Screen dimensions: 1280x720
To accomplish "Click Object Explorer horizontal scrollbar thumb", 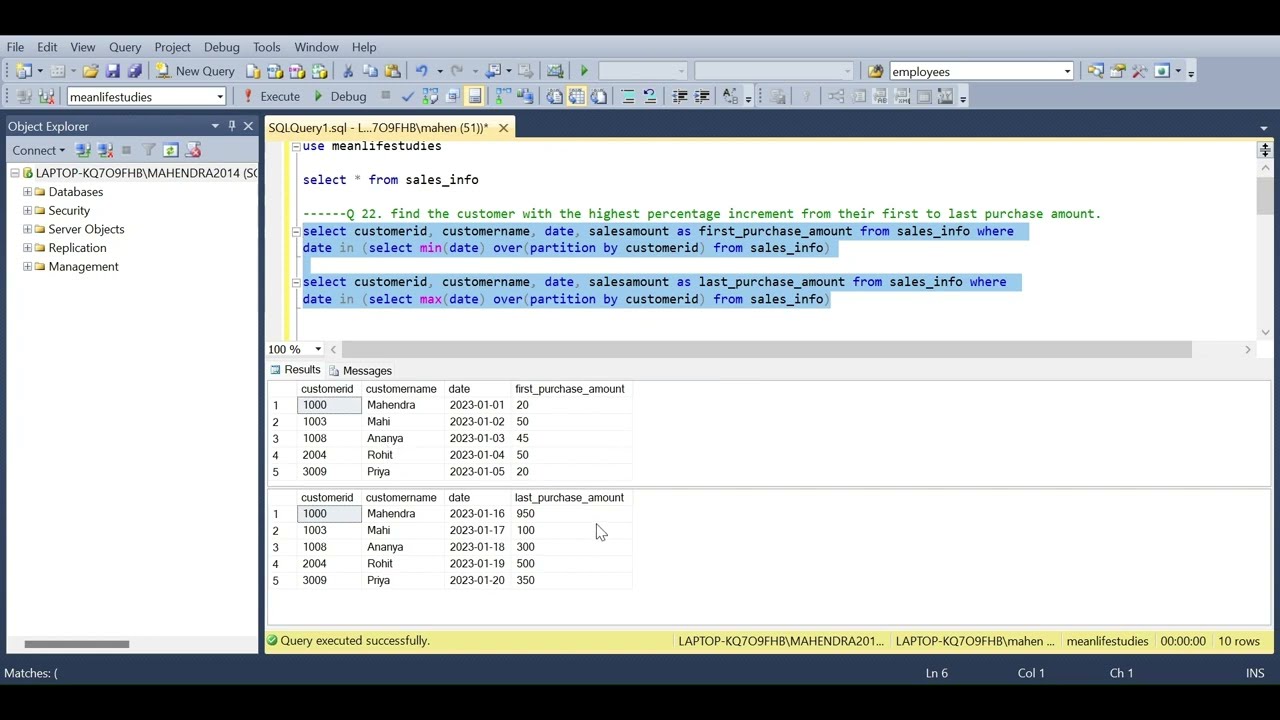I will (x=77, y=644).
